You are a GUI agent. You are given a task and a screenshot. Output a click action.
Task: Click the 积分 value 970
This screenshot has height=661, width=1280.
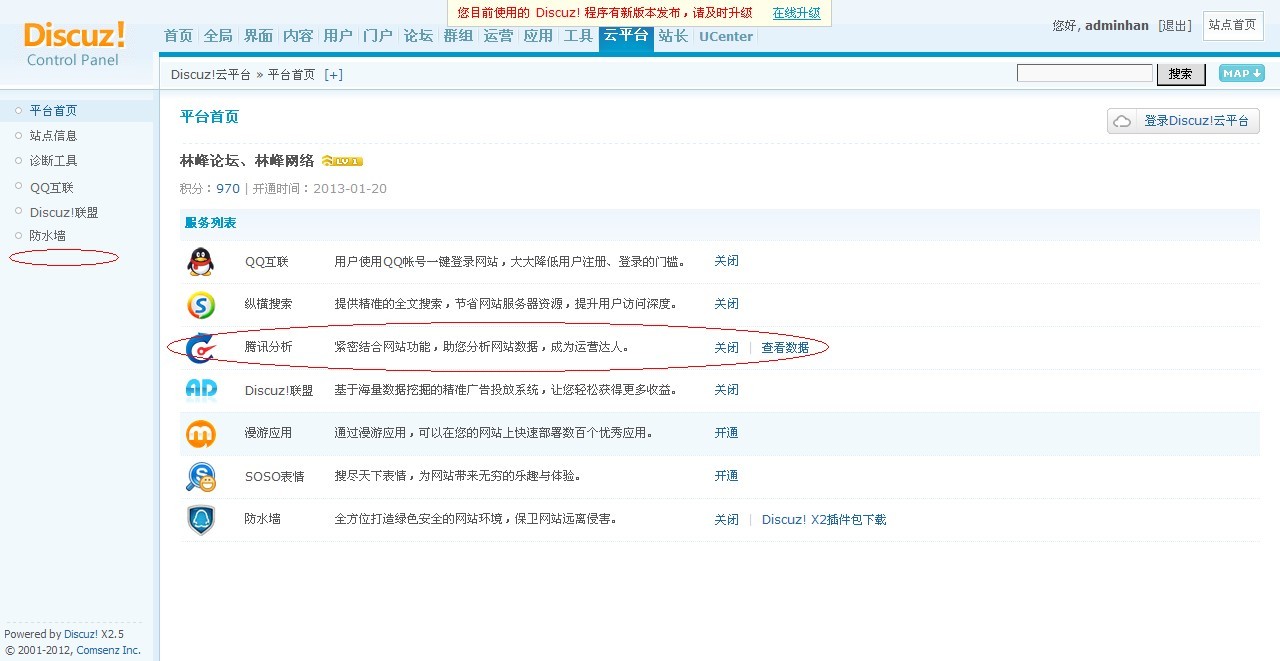[228, 189]
